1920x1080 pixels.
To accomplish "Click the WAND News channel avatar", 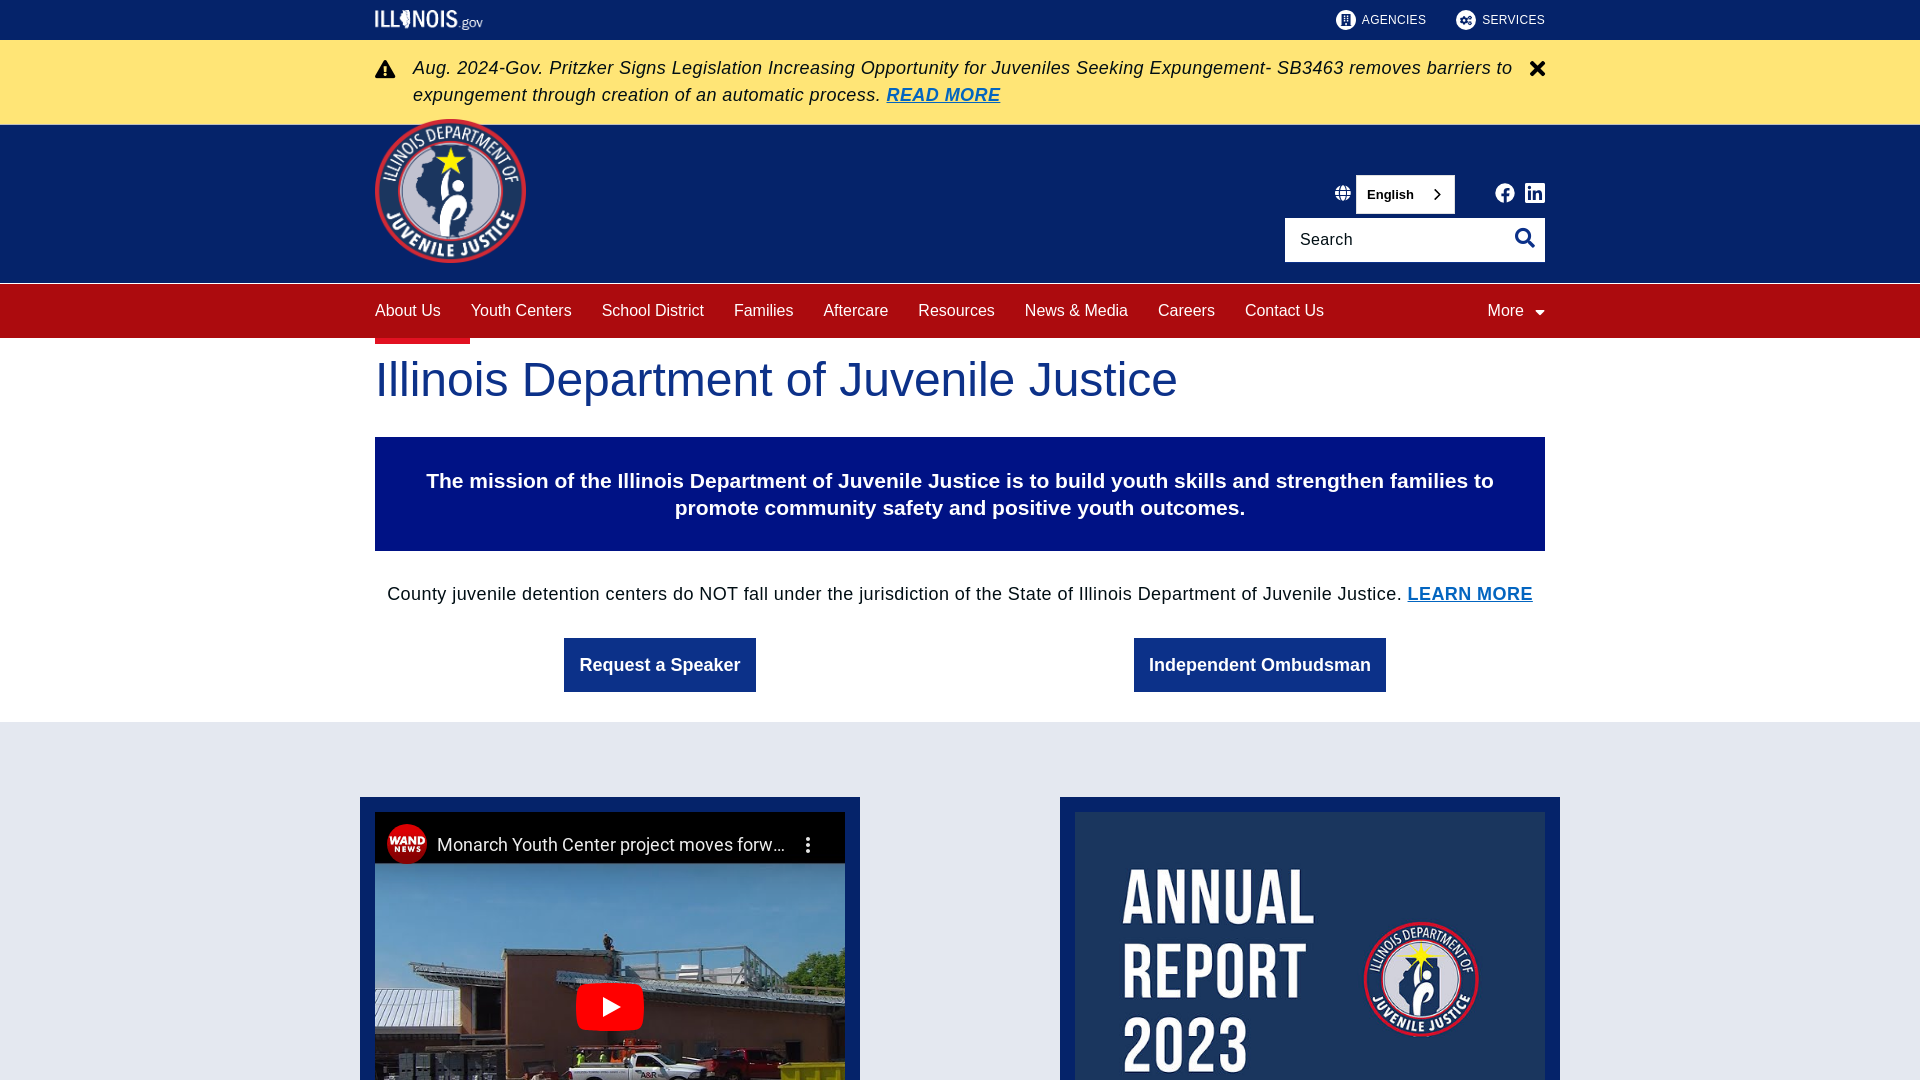I will 407,844.
